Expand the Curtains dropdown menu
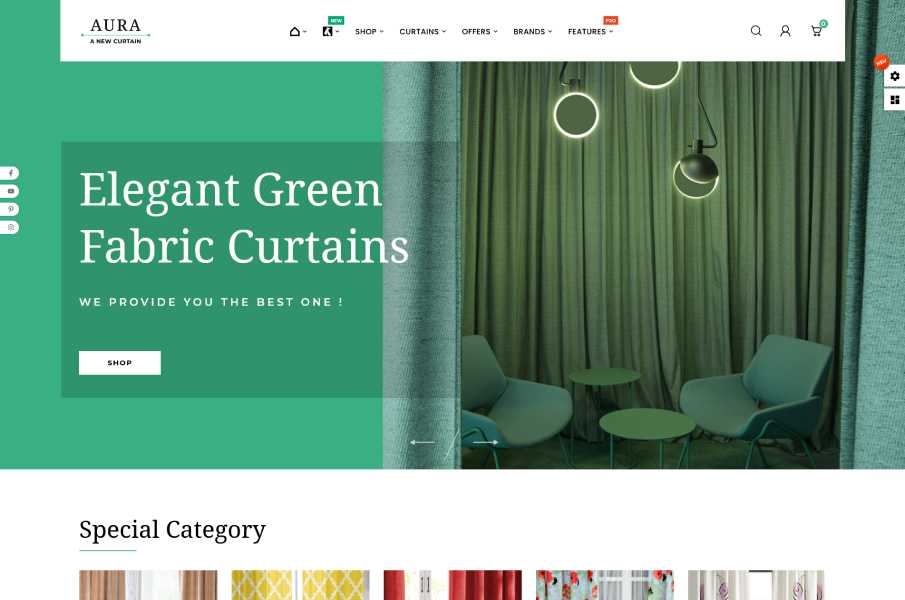Image resolution: width=905 pixels, height=600 pixels. click(422, 32)
